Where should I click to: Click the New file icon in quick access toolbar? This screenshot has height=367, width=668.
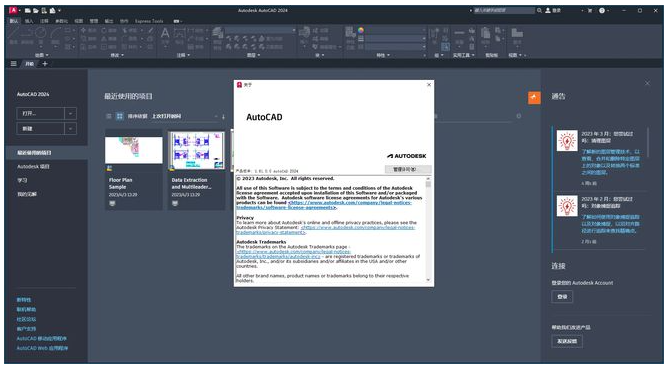click(x=27, y=11)
